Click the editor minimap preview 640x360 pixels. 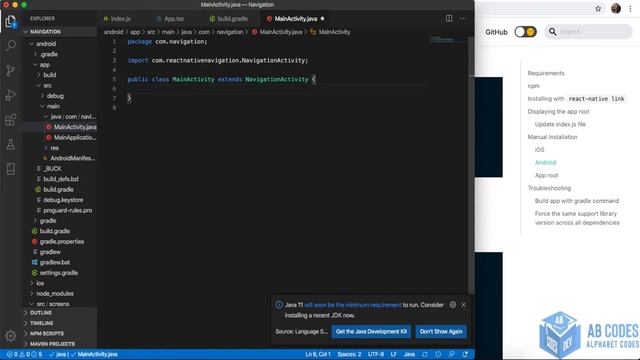(442, 40)
